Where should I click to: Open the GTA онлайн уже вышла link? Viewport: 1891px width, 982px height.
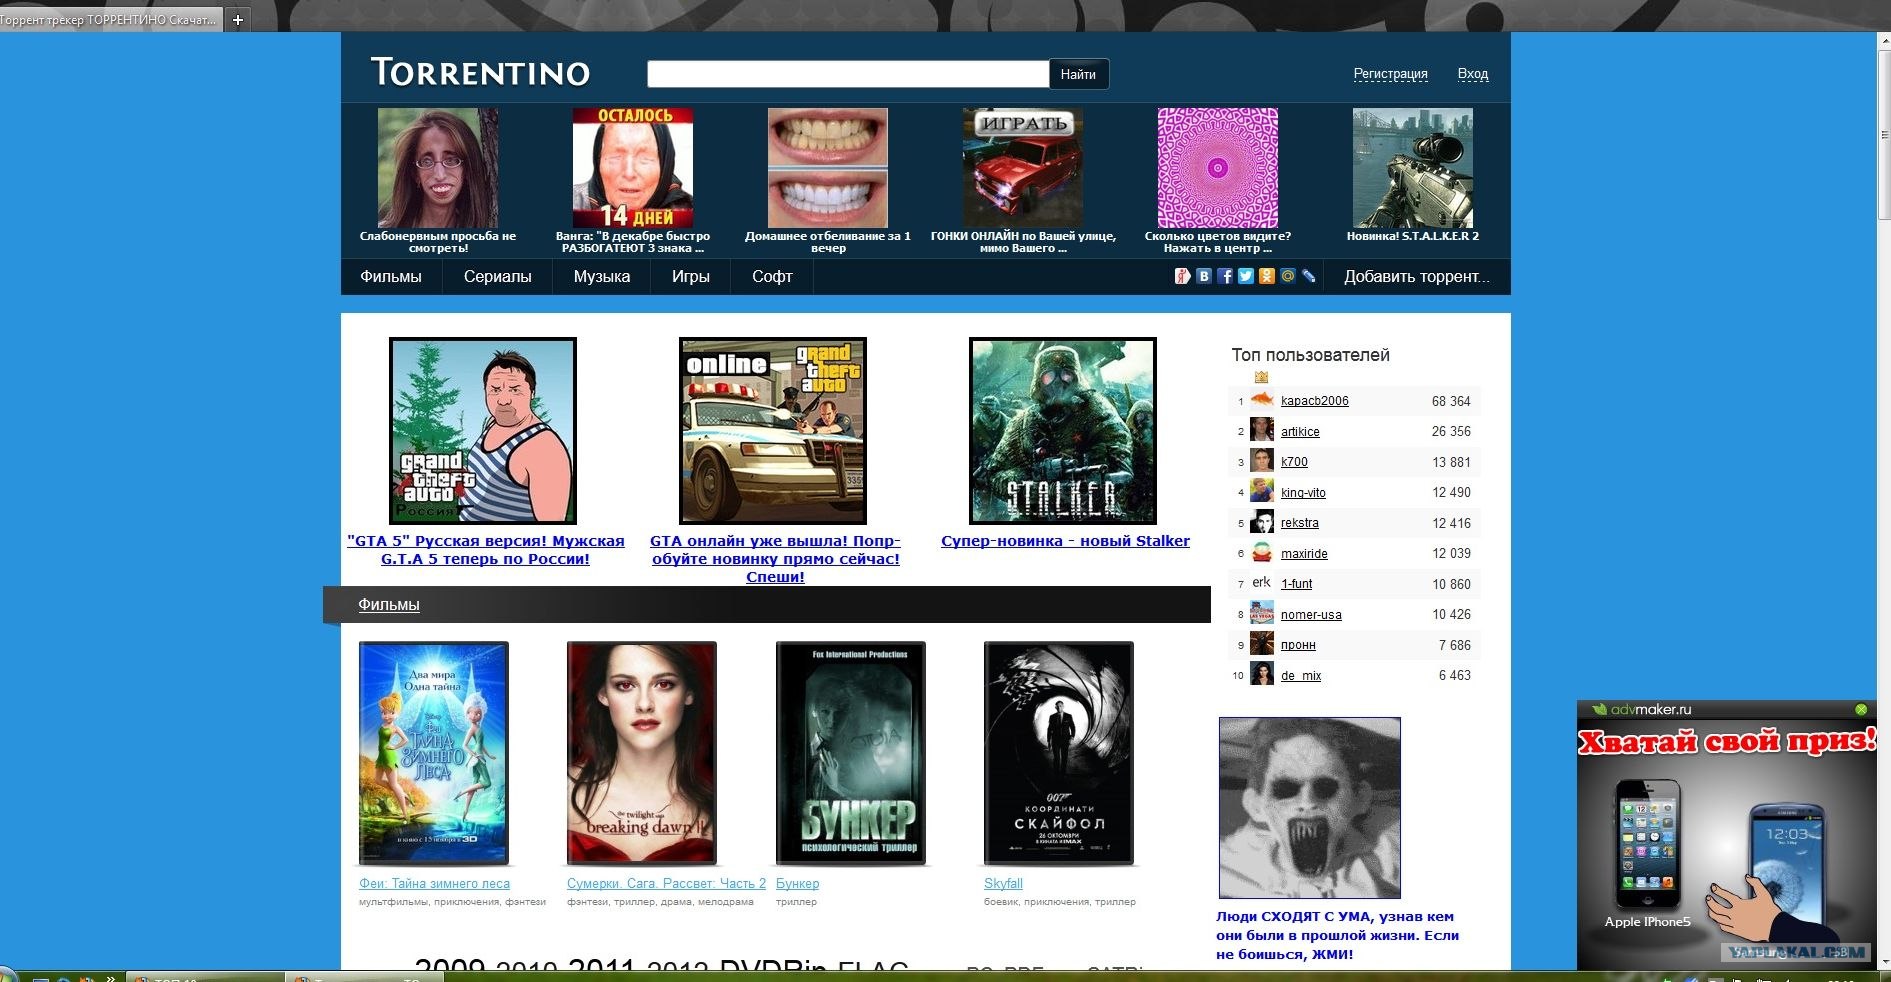(775, 559)
